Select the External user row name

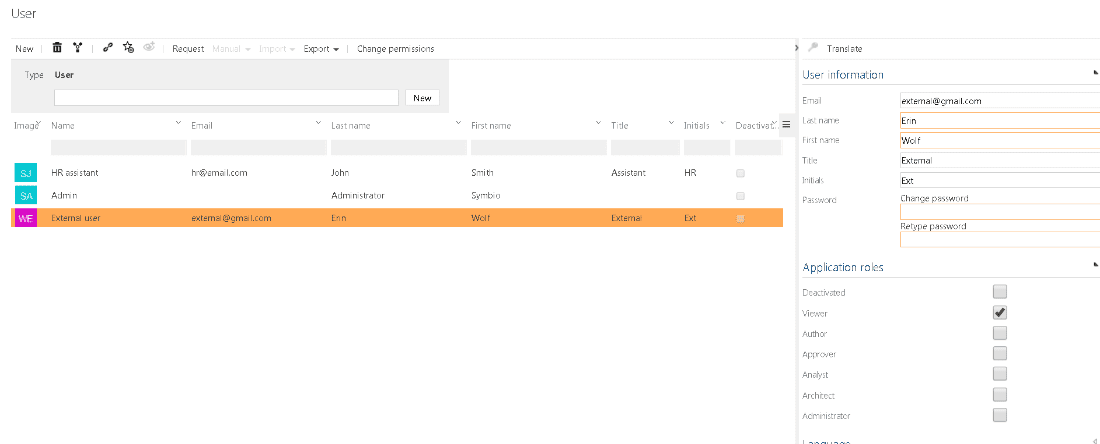click(x=76, y=218)
